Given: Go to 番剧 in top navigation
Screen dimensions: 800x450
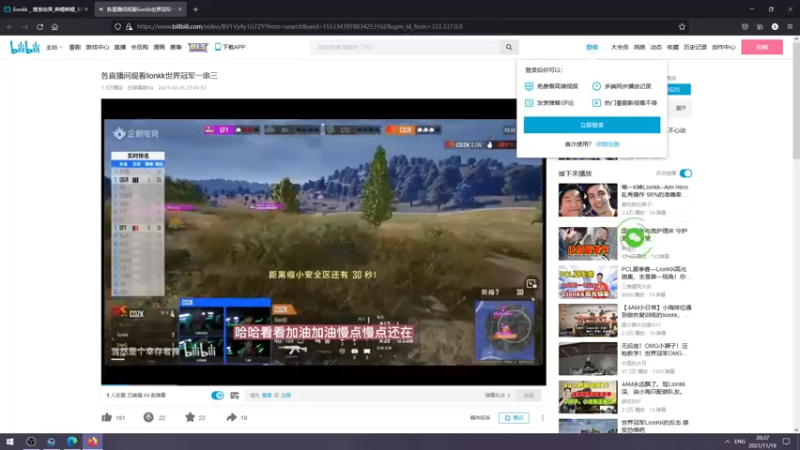Looking at the screenshot, I should coord(74,47).
